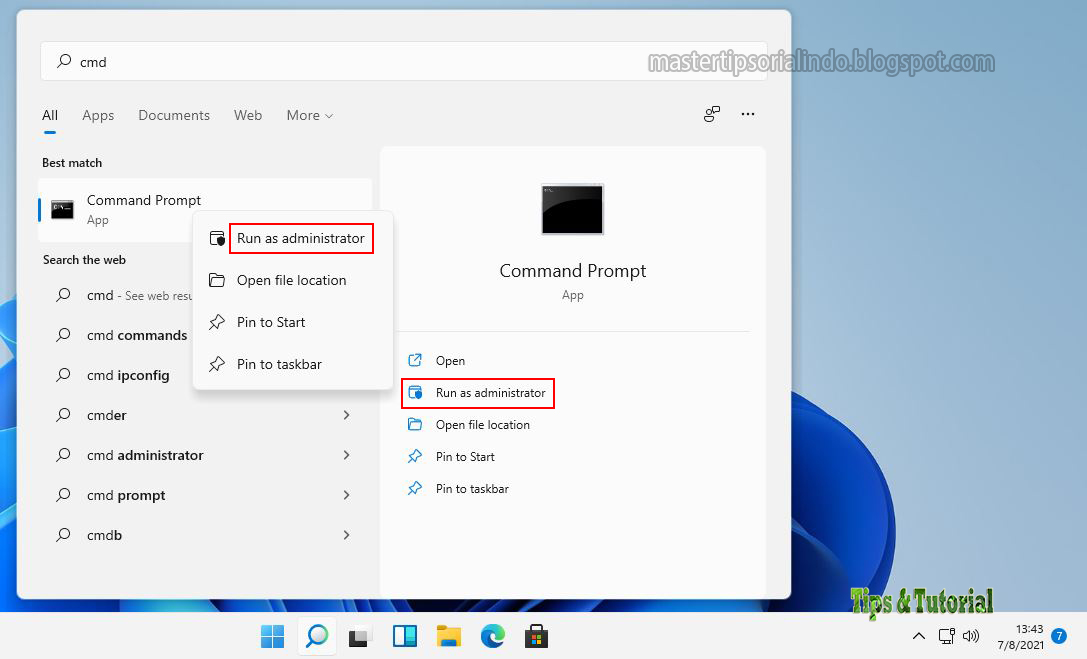The height and width of the screenshot is (659, 1087).
Task: Click the network icon in the system tray
Action: tap(946, 636)
